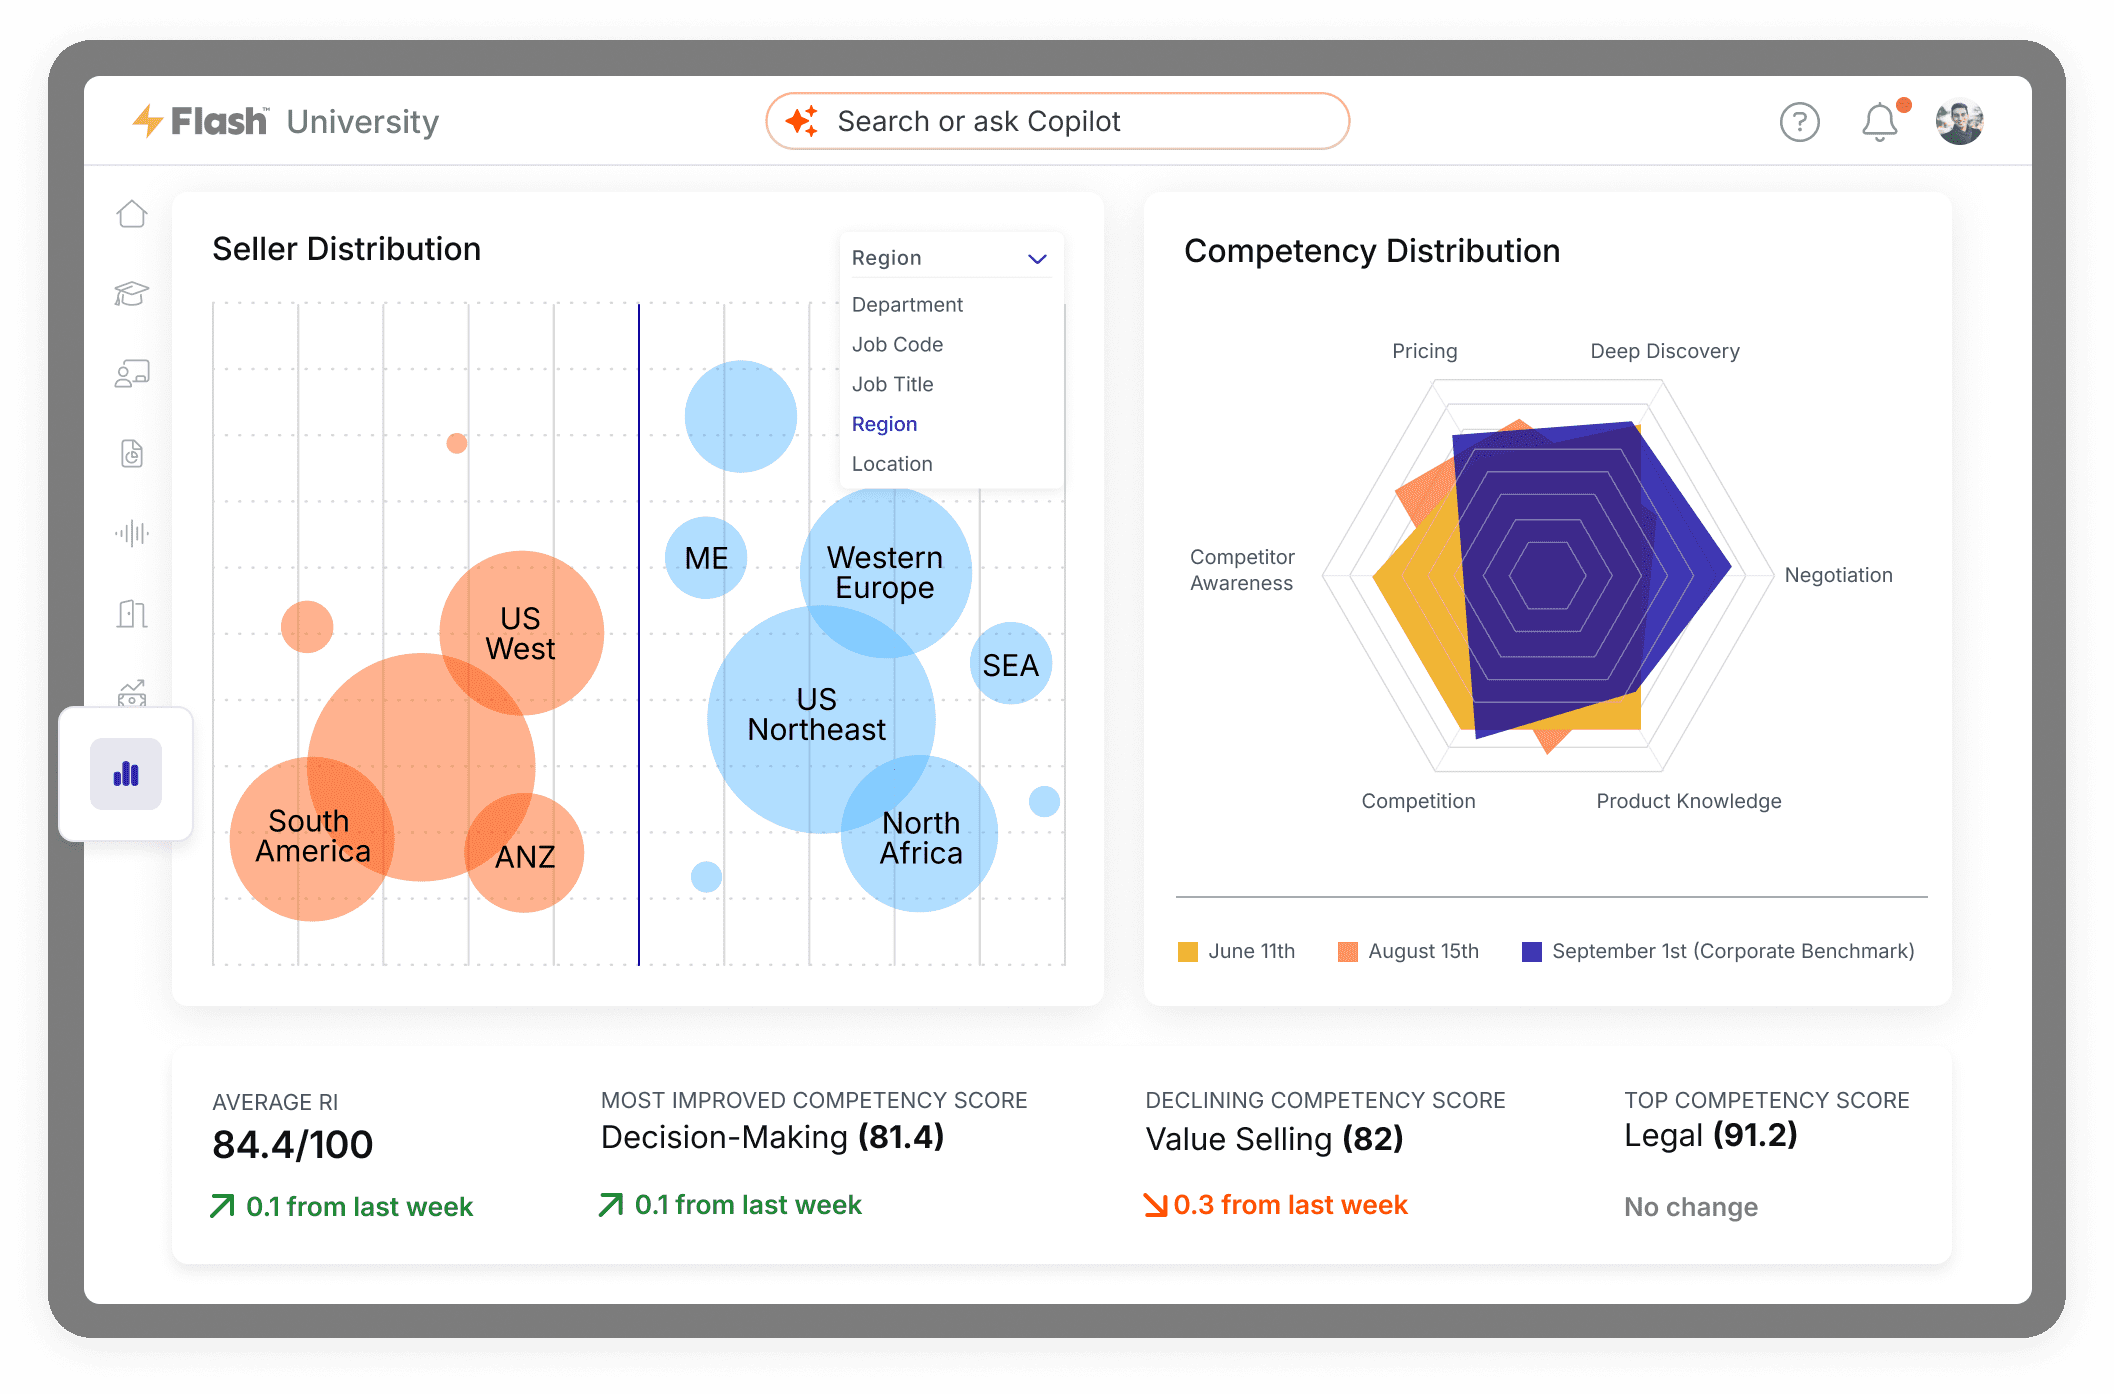Toggle August 15th legend series
The height and width of the screenshot is (1394, 2114).
point(1348,951)
